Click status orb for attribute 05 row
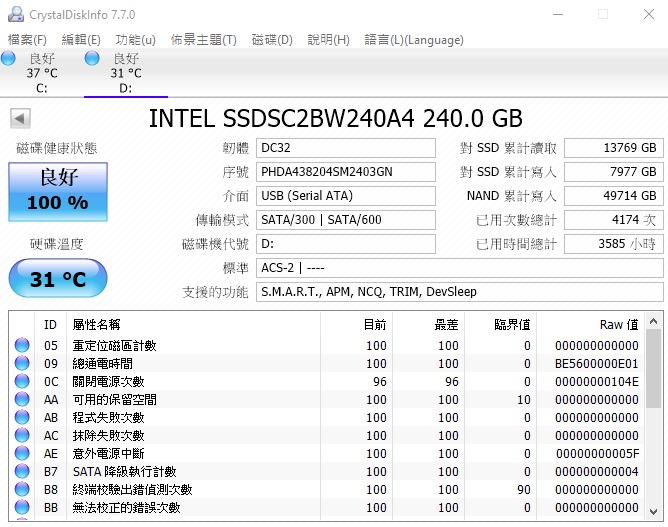 (22, 345)
